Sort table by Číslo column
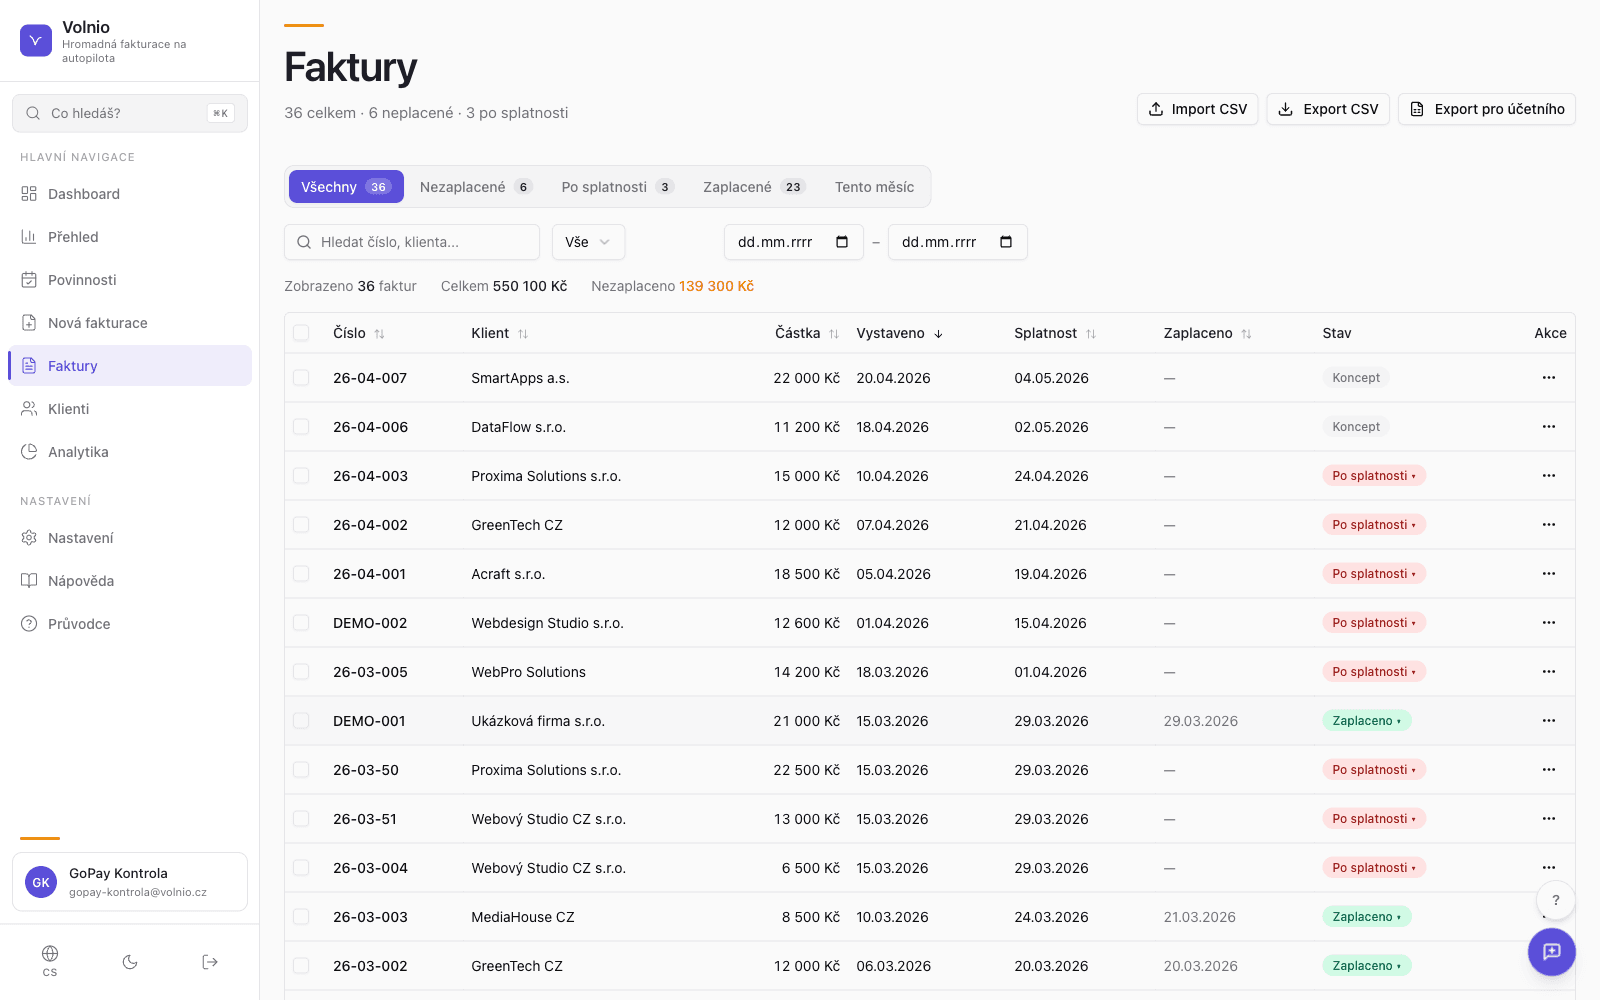This screenshot has width=1600, height=1000. pyautogui.click(x=359, y=333)
